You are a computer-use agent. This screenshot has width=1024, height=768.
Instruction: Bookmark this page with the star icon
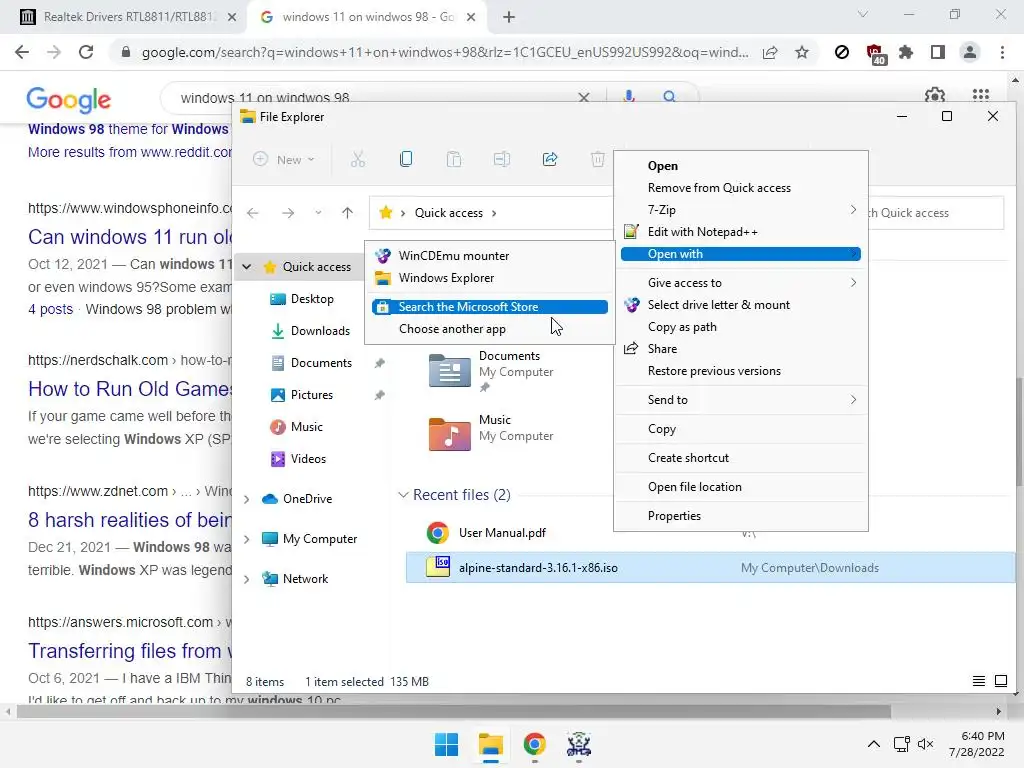[x=802, y=52]
